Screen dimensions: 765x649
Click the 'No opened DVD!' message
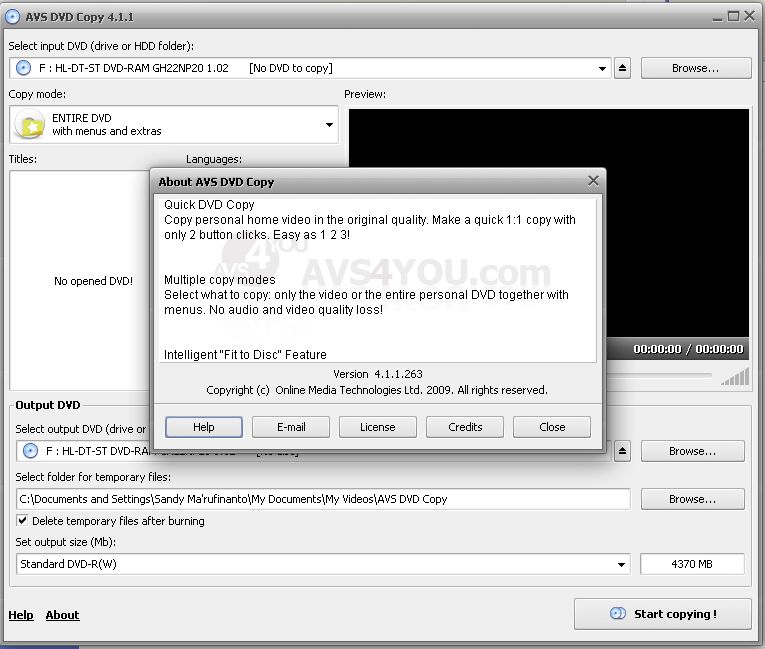click(93, 281)
